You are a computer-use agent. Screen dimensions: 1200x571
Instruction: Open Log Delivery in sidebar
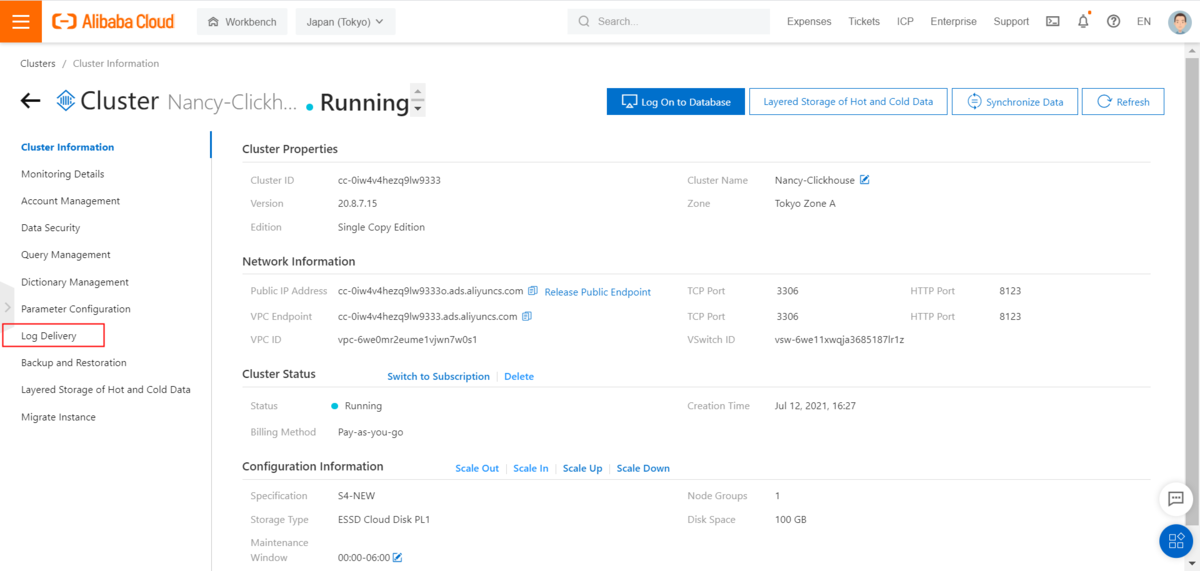pos(49,336)
